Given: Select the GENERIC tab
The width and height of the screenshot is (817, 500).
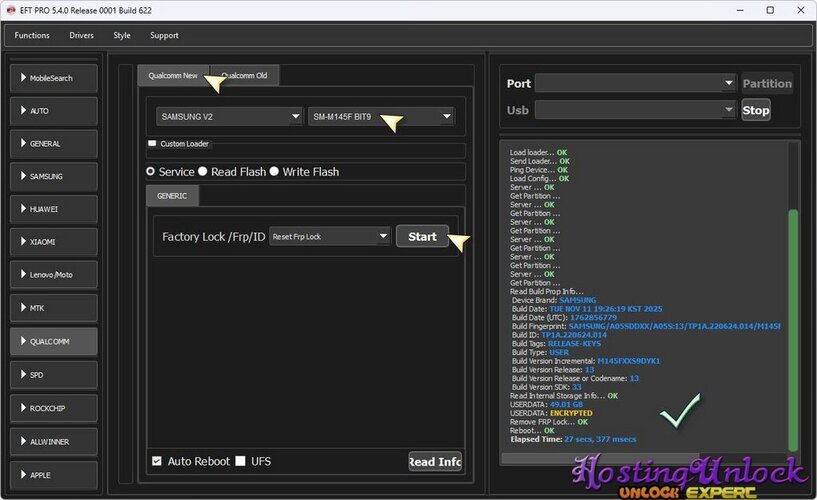Looking at the screenshot, I should (172, 196).
